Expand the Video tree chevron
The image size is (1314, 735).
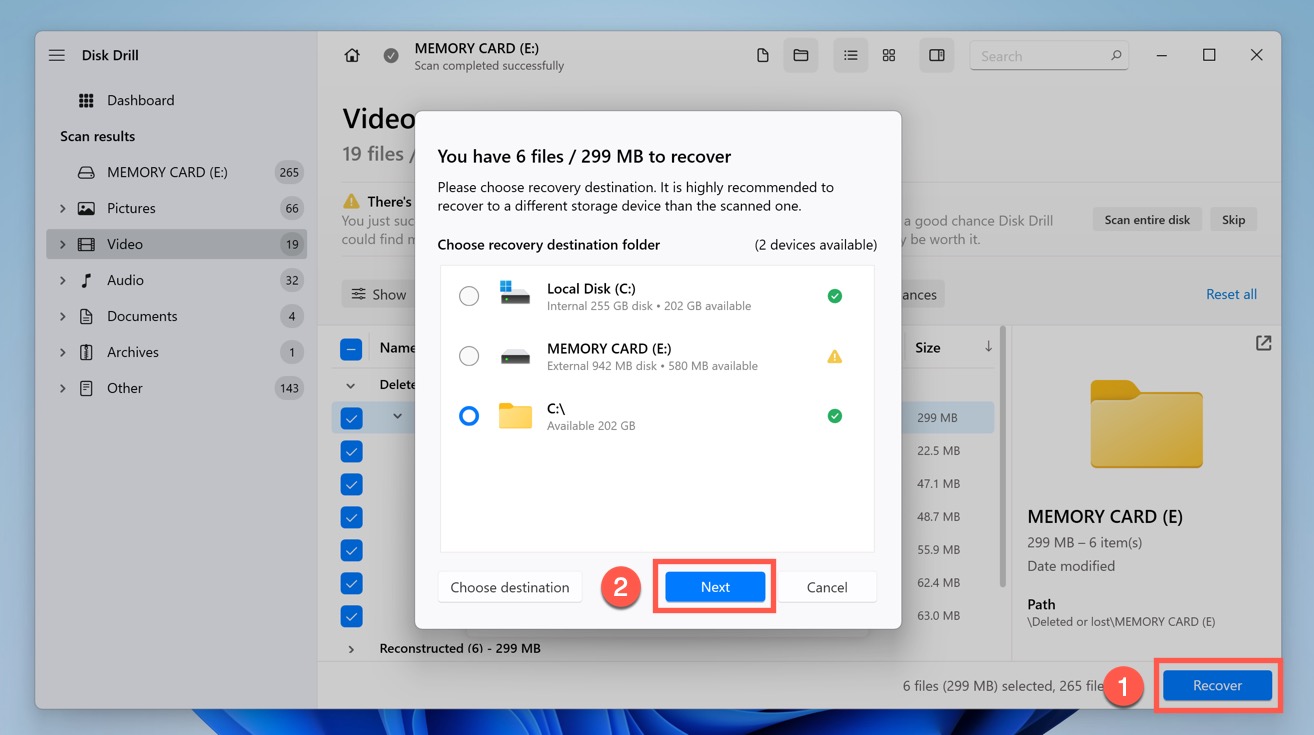point(62,244)
